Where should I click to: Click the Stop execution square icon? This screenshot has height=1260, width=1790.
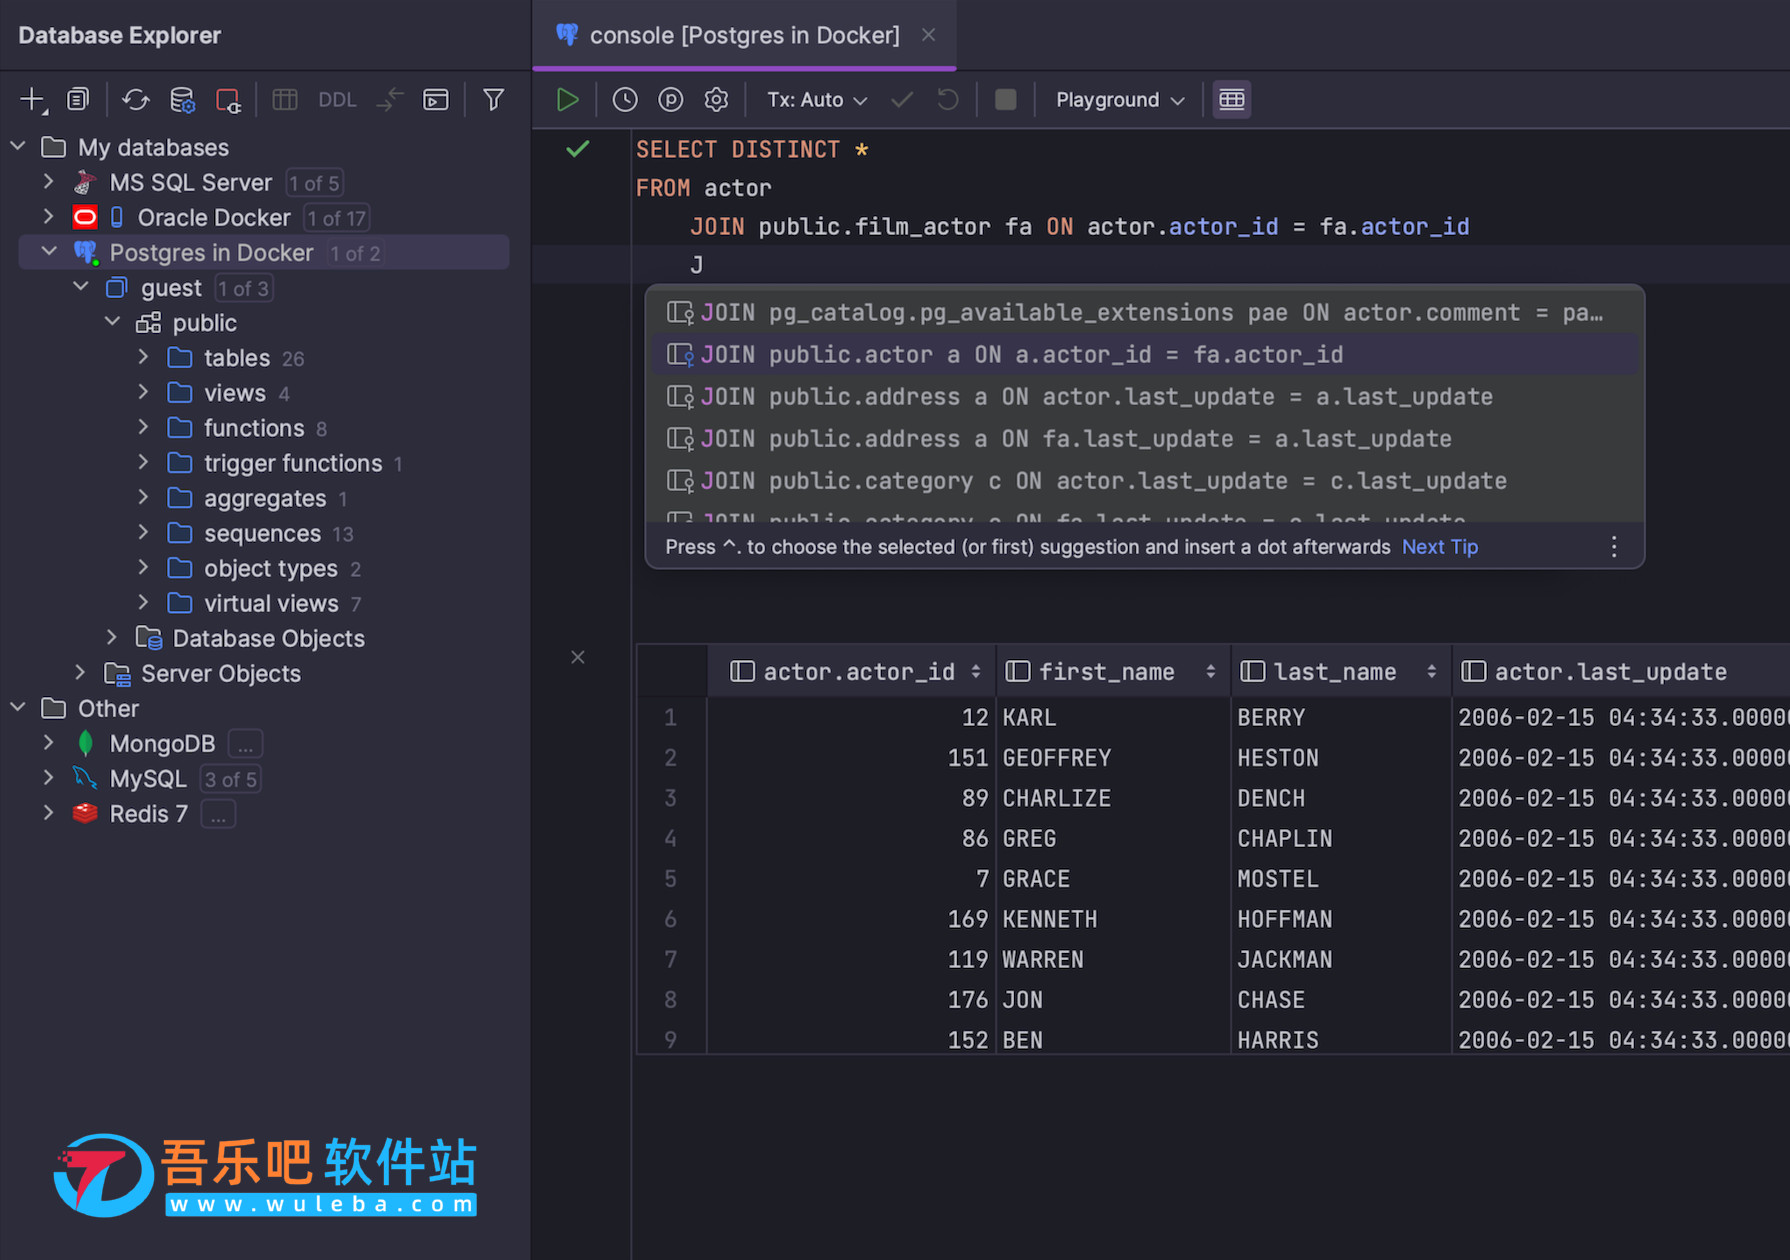click(1006, 100)
